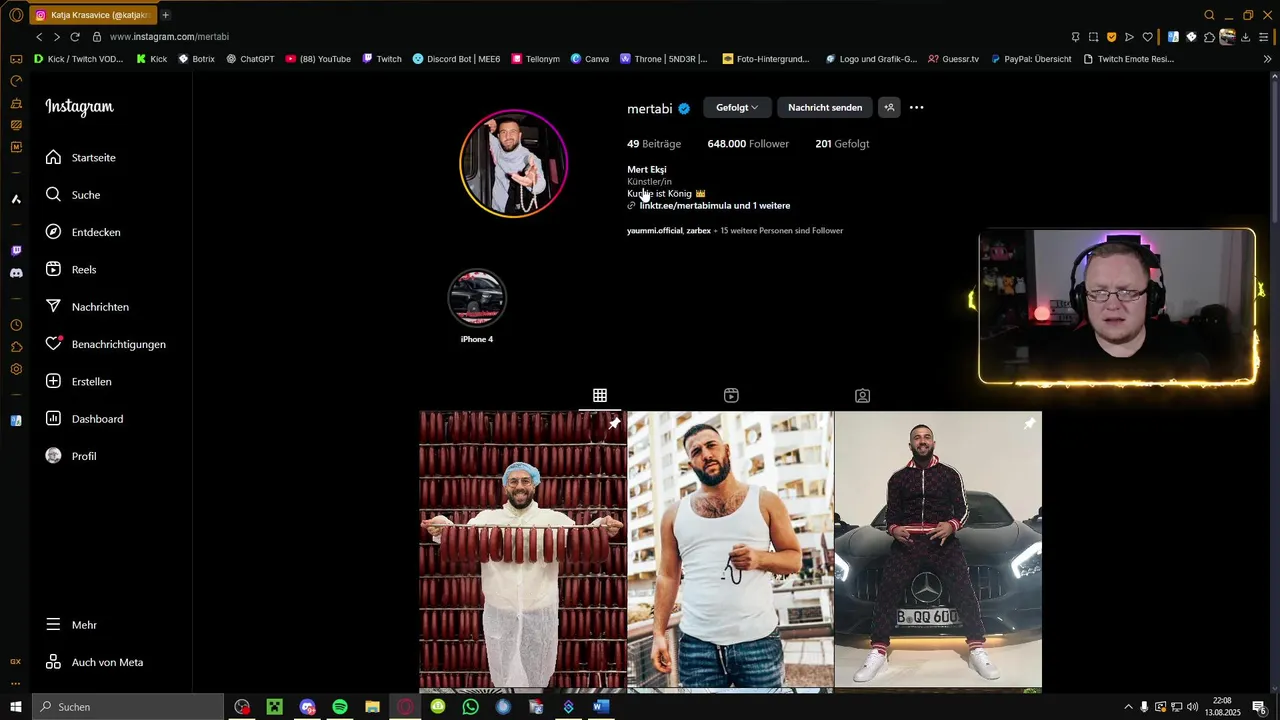View the 201 Gefolgt list
Screen dimensions: 1280x720
point(842,144)
